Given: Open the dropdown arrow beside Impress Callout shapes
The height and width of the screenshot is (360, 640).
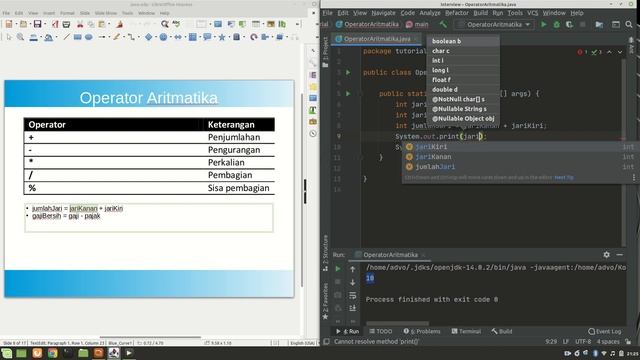Looking at the screenshot, I should click(214, 38).
